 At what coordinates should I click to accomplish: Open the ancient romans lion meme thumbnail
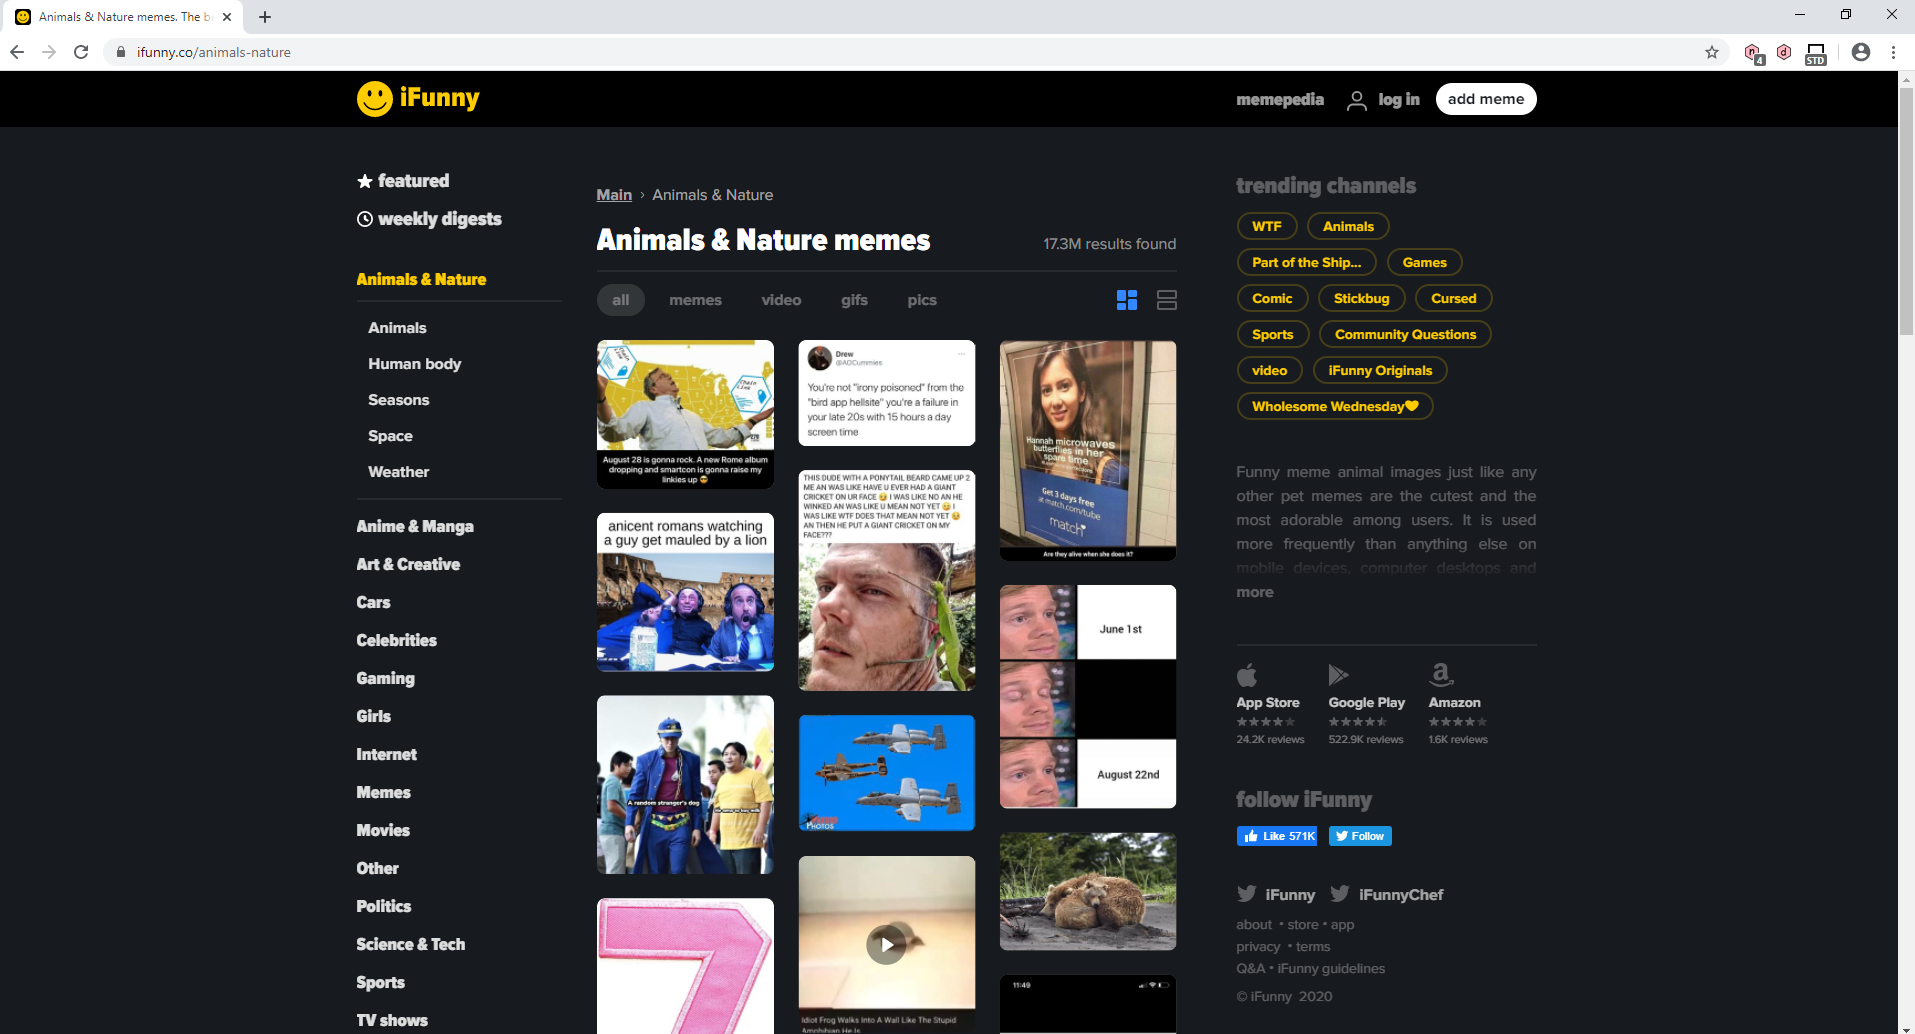[x=684, y=591]
